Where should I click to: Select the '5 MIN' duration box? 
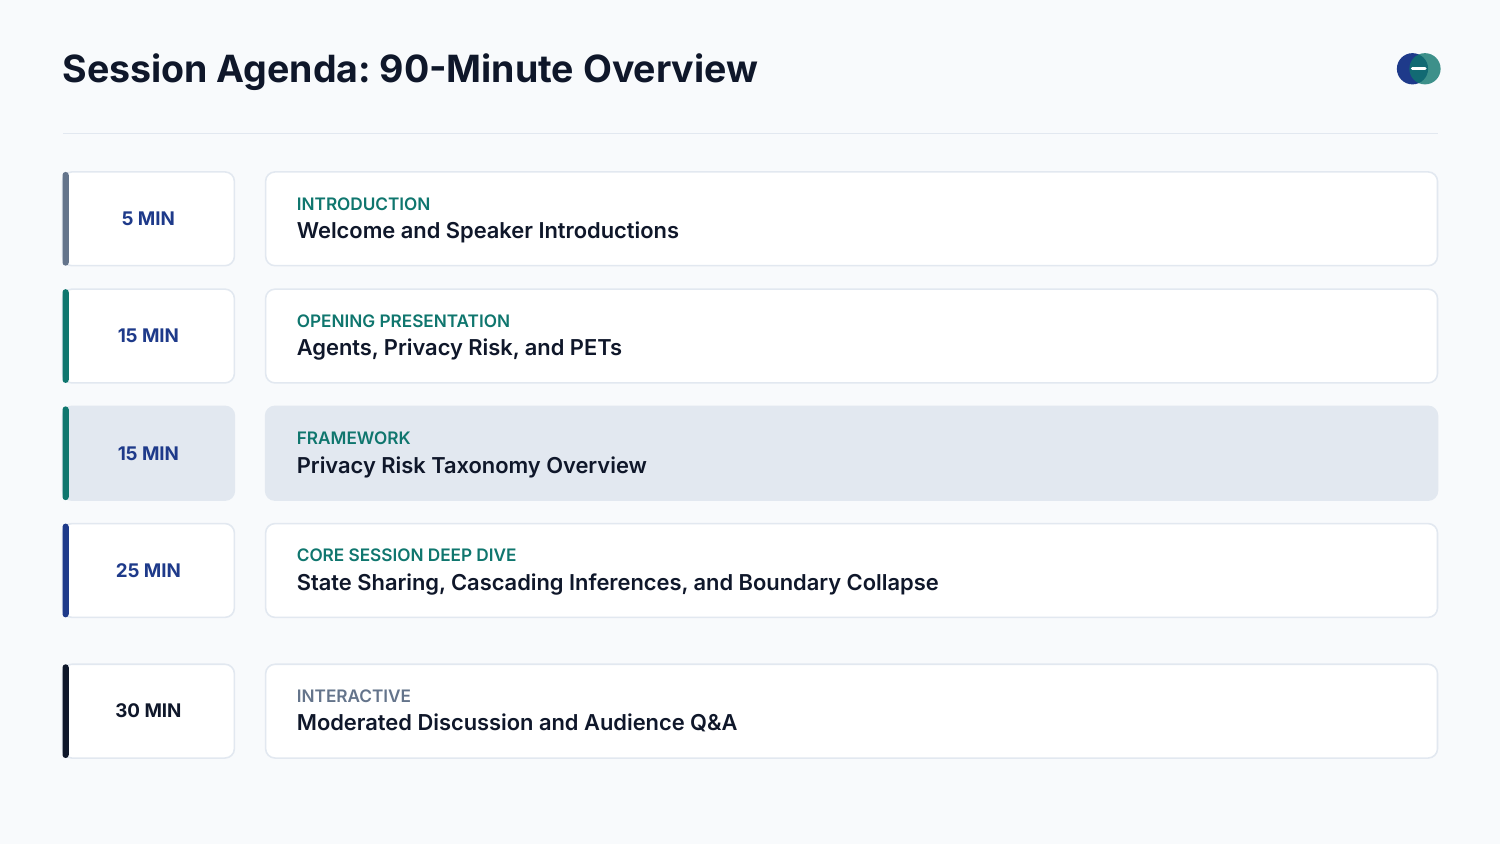(x=149, y=219)
